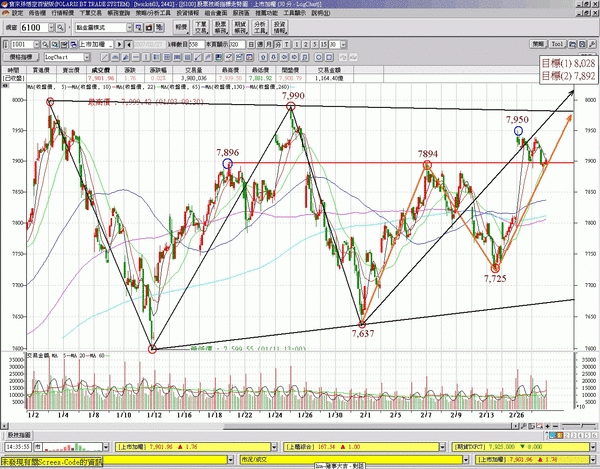600x469 pixels.
Task: Open the 30 minute interval dropdown
Action: pyautogui.click(x=343, y=45)
